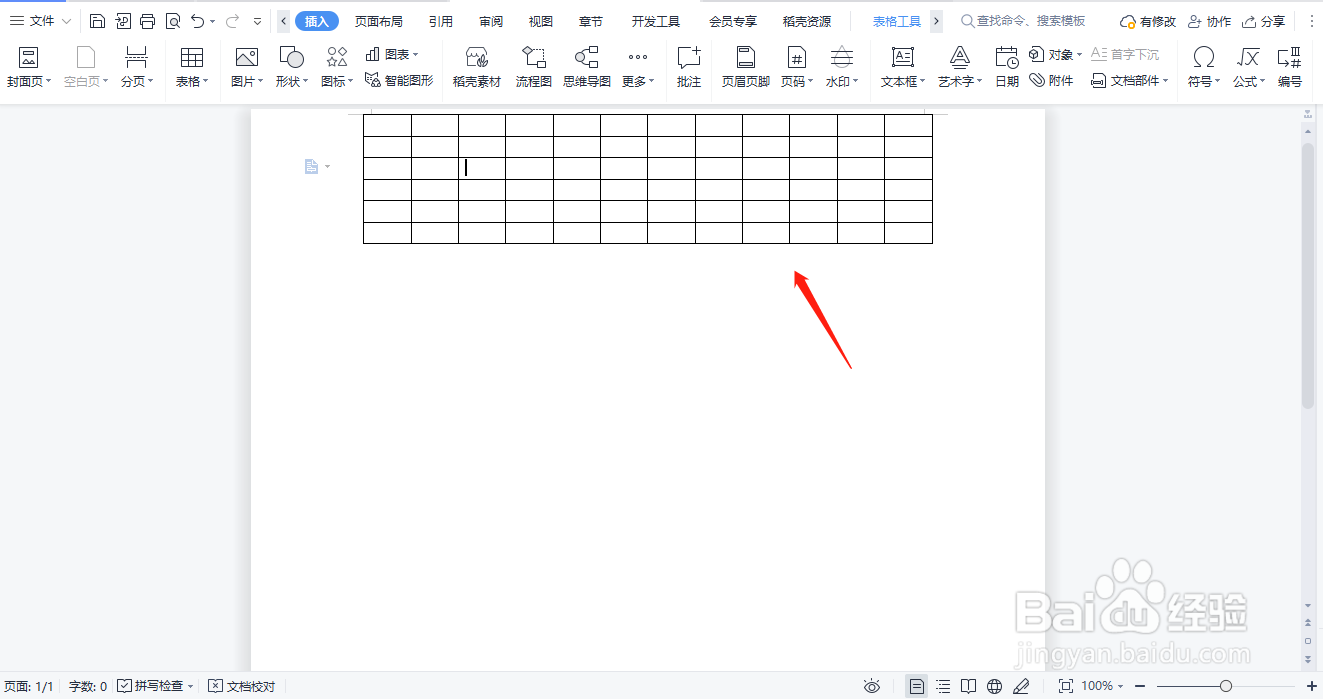Click the Collaborate (协作) button
Image resolution: width=1323 pixels, height=699 pixels.
click(1209, 21)
